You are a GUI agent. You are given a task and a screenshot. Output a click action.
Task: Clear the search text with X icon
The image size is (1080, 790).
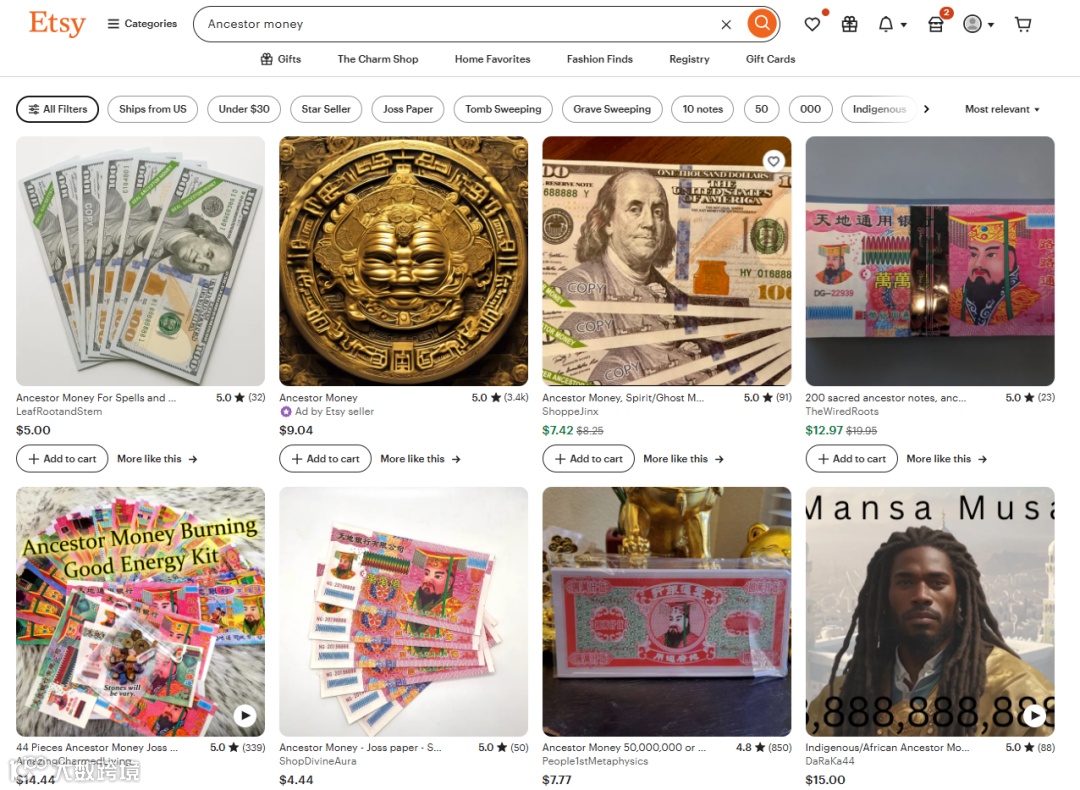pos(726,25)
